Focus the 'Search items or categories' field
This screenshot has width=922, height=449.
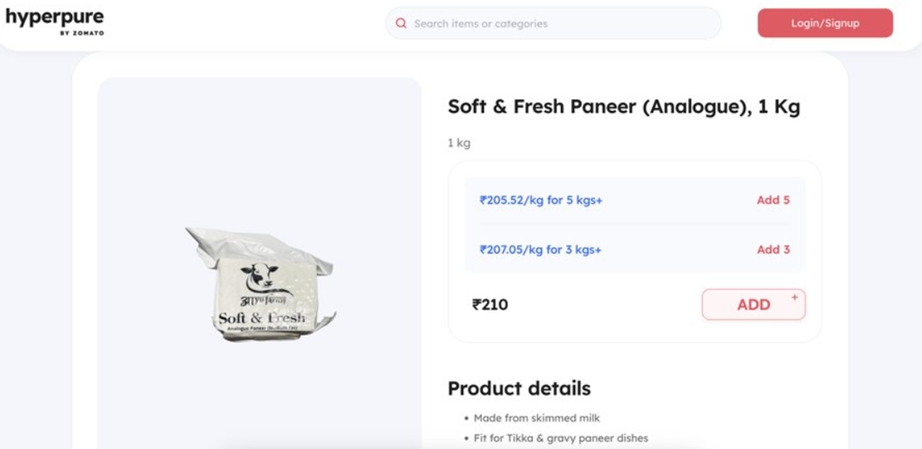point(560,23)
